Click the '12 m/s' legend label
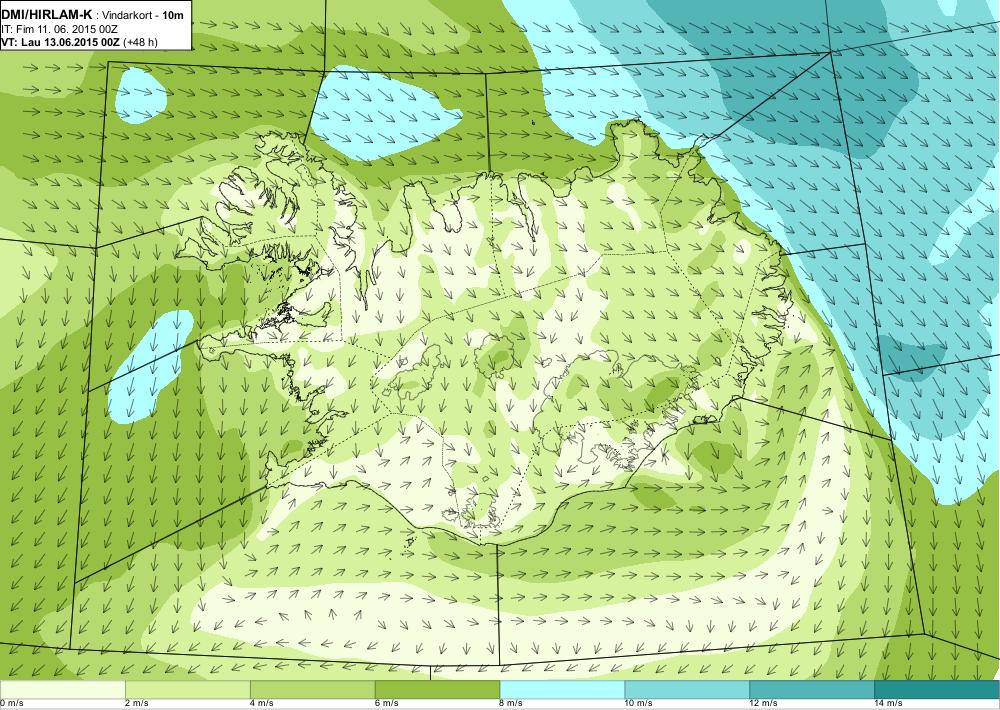The width and height of the screenshot is (1000, 710). click(764, 704)
